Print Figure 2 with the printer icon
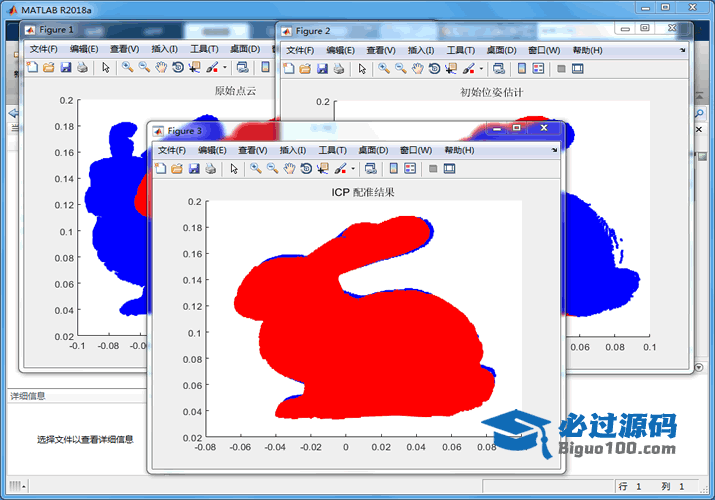Image resolution: width=715 pixels, height=500 pixels. [x=339, y=69]
